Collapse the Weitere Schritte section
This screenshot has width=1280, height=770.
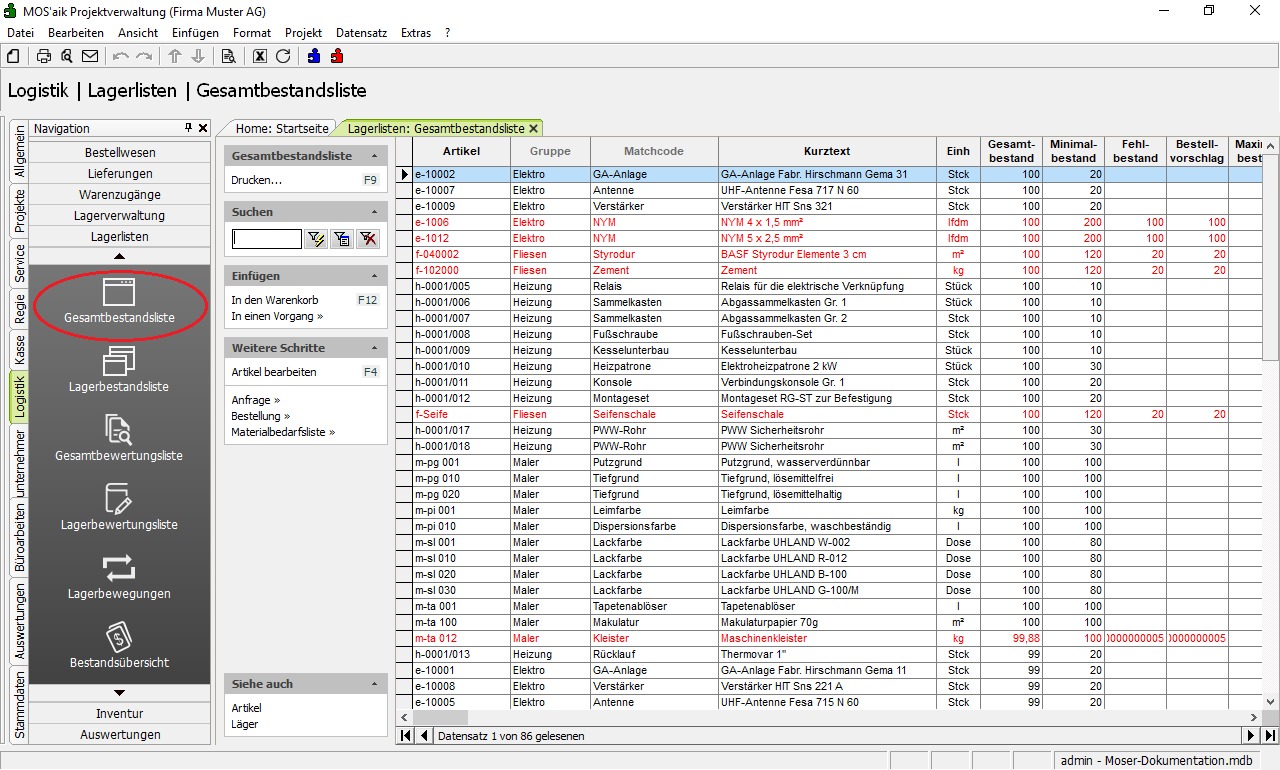tap(375, 348)
